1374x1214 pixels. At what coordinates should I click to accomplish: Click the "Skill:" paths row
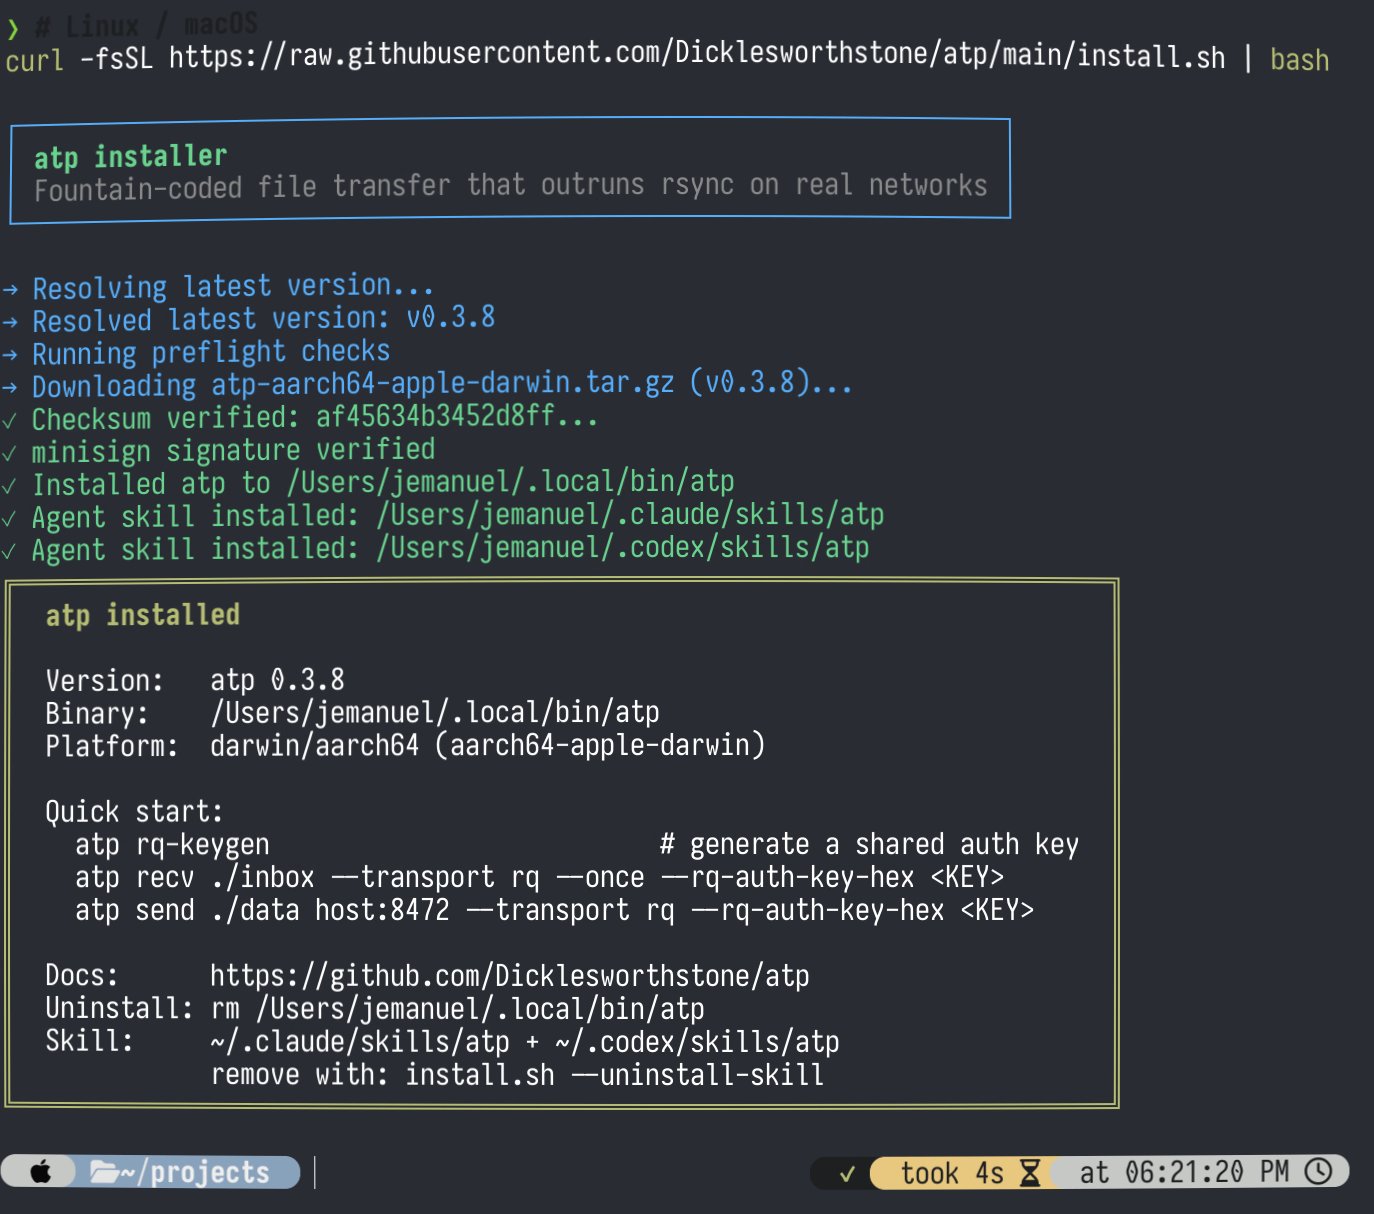(443, 1041)
